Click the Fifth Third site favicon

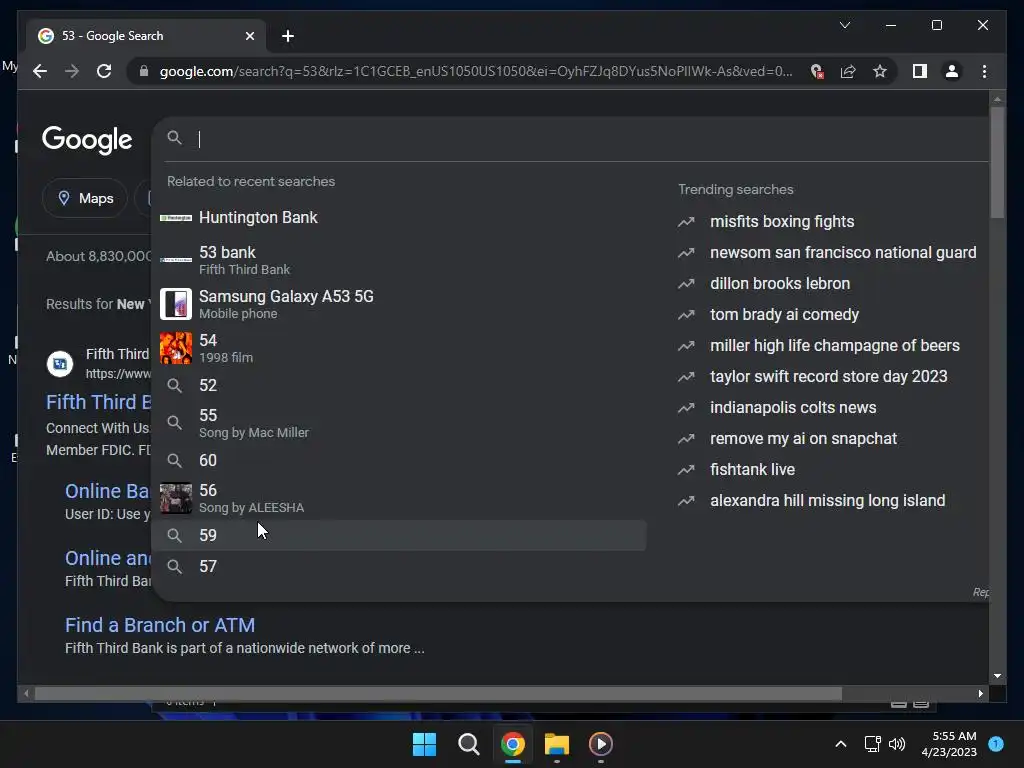(x=59, y=363)
